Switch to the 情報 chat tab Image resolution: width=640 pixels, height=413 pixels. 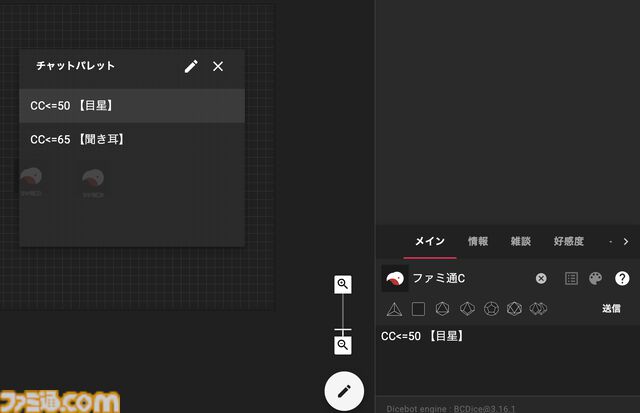pos(478,241)
